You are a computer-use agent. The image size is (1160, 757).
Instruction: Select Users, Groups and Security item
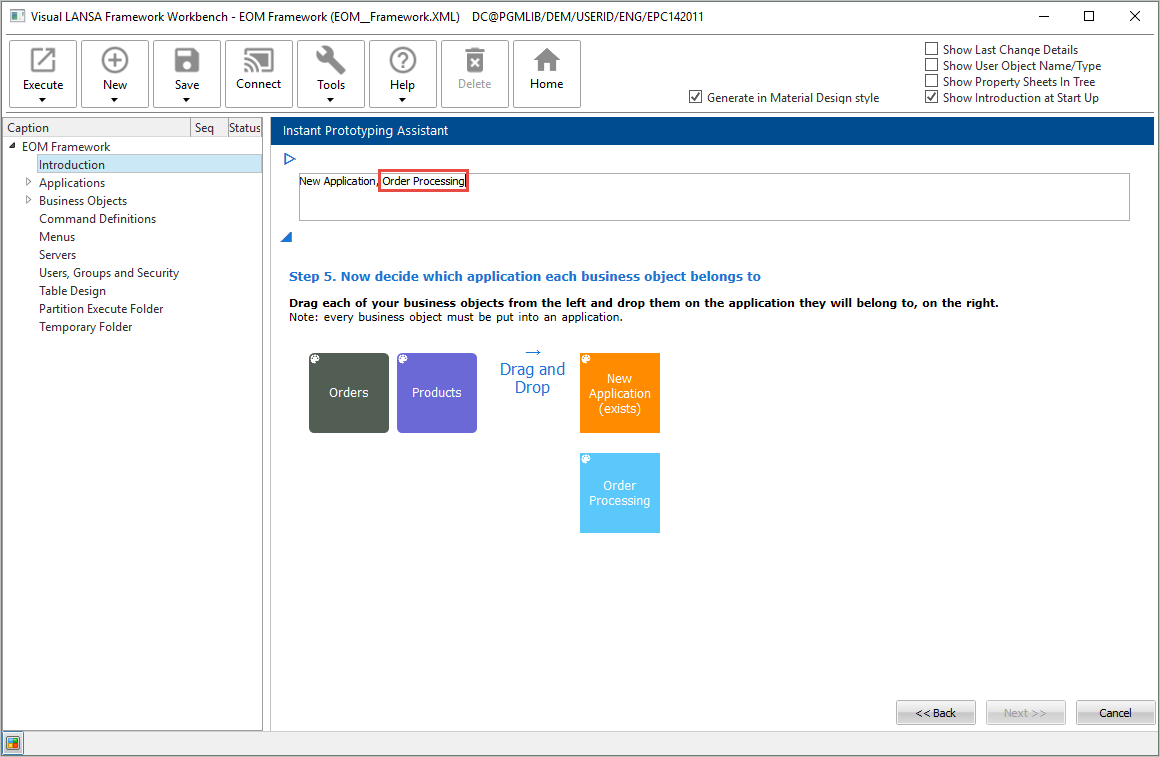click(x=109, y=273)
